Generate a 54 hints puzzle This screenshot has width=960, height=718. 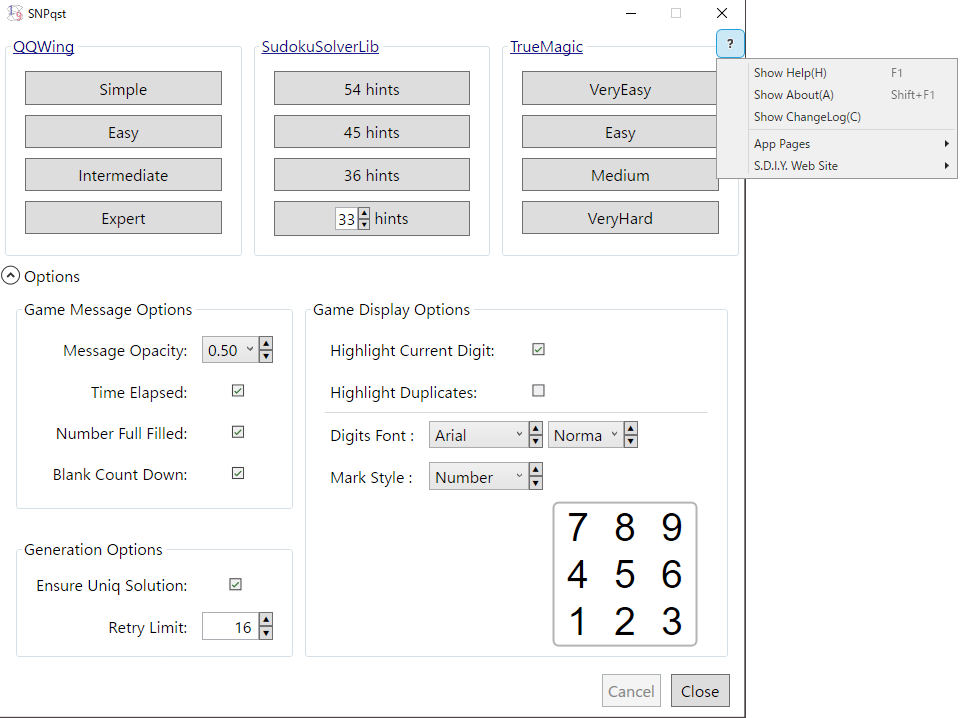[x=372, y=89]
